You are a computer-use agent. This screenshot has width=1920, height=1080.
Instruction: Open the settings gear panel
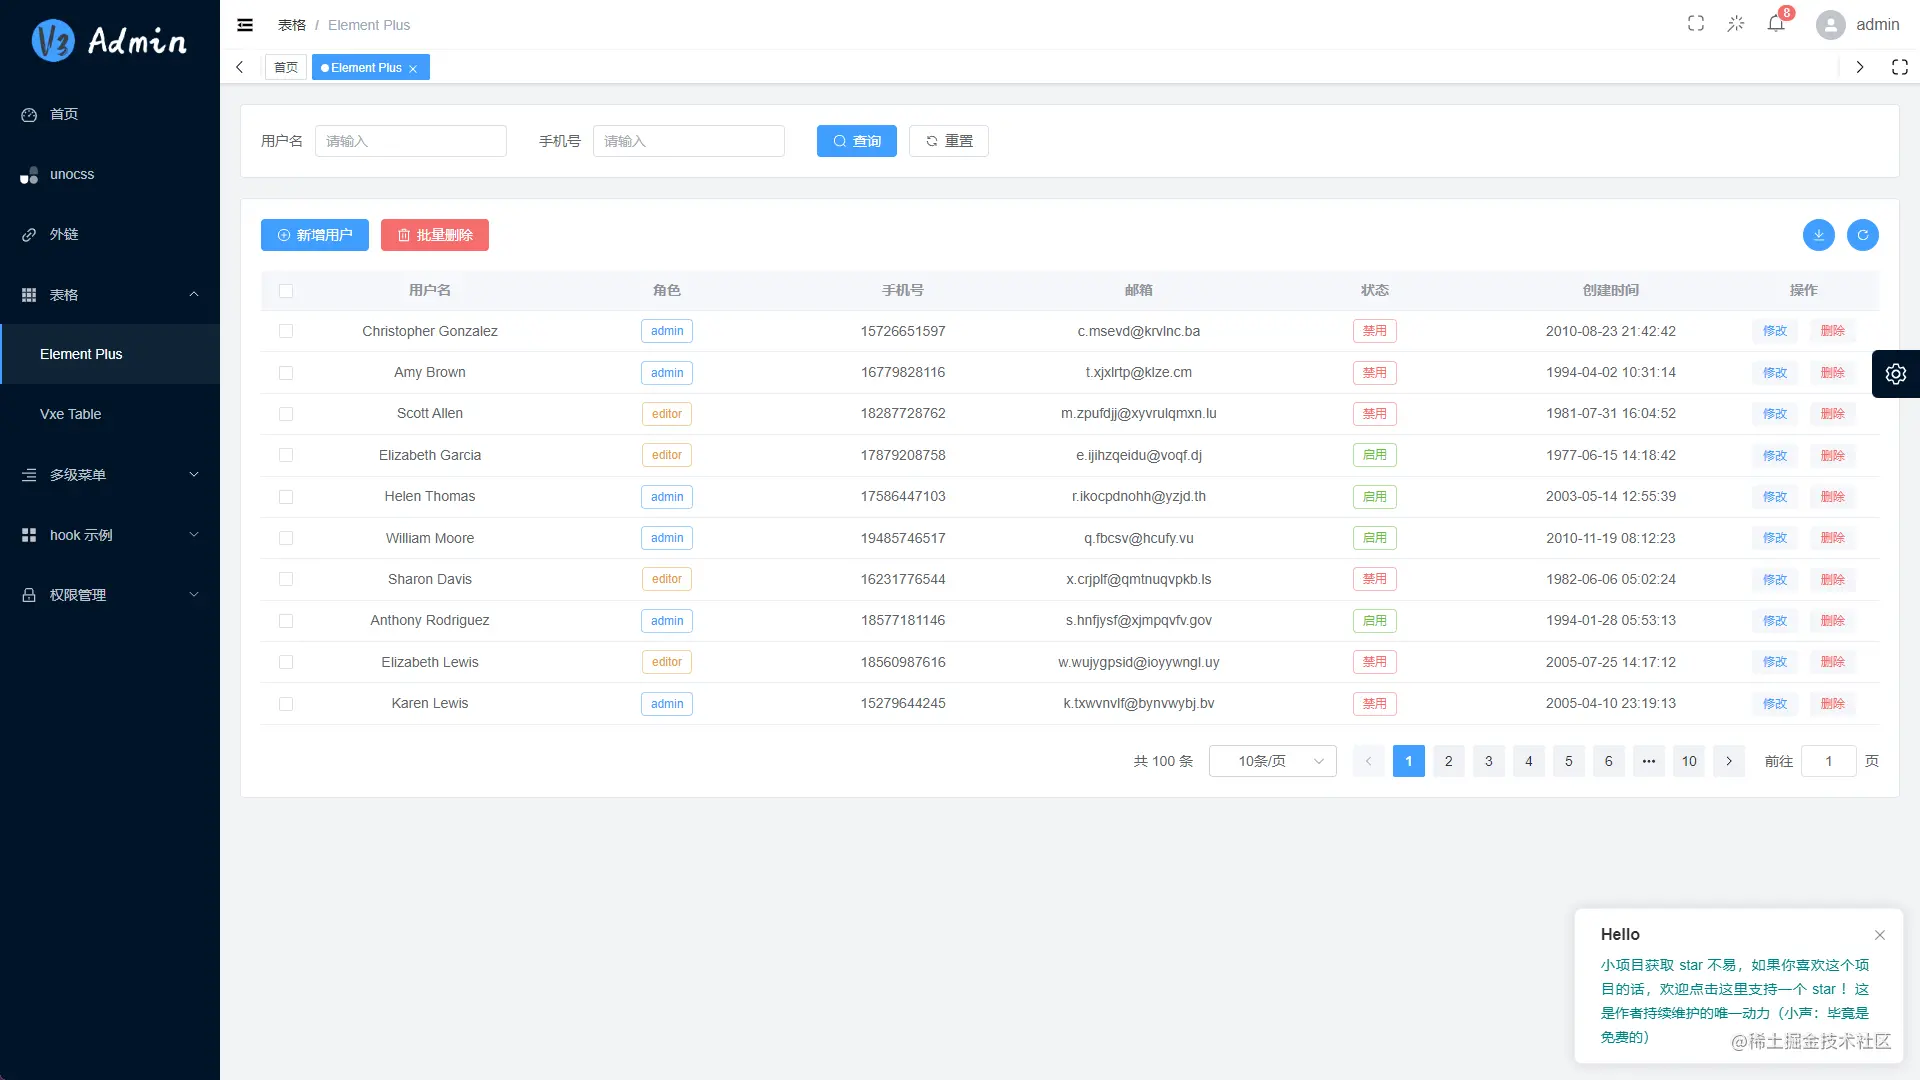point(1896,373)
